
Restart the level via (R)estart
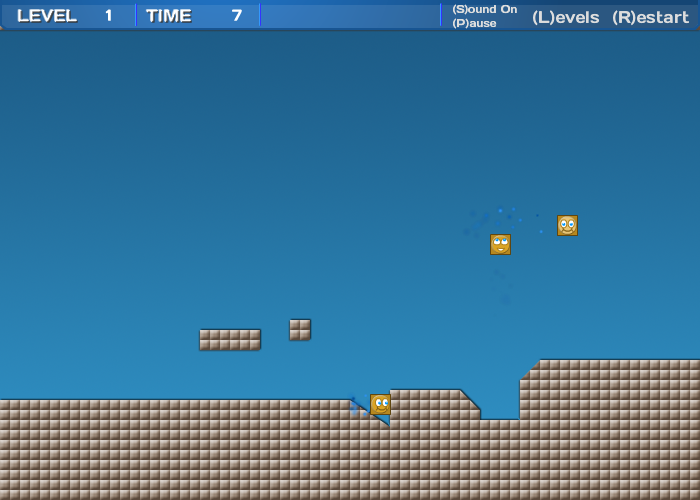click(x=650, y=17)
